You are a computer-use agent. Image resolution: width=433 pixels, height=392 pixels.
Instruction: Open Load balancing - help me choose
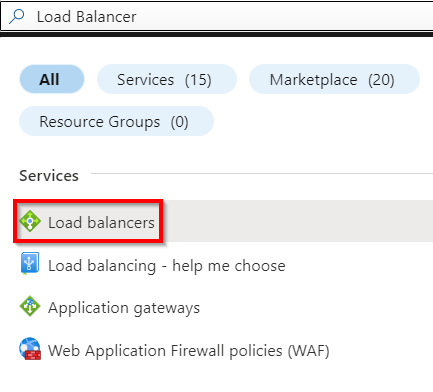[167, 266]
